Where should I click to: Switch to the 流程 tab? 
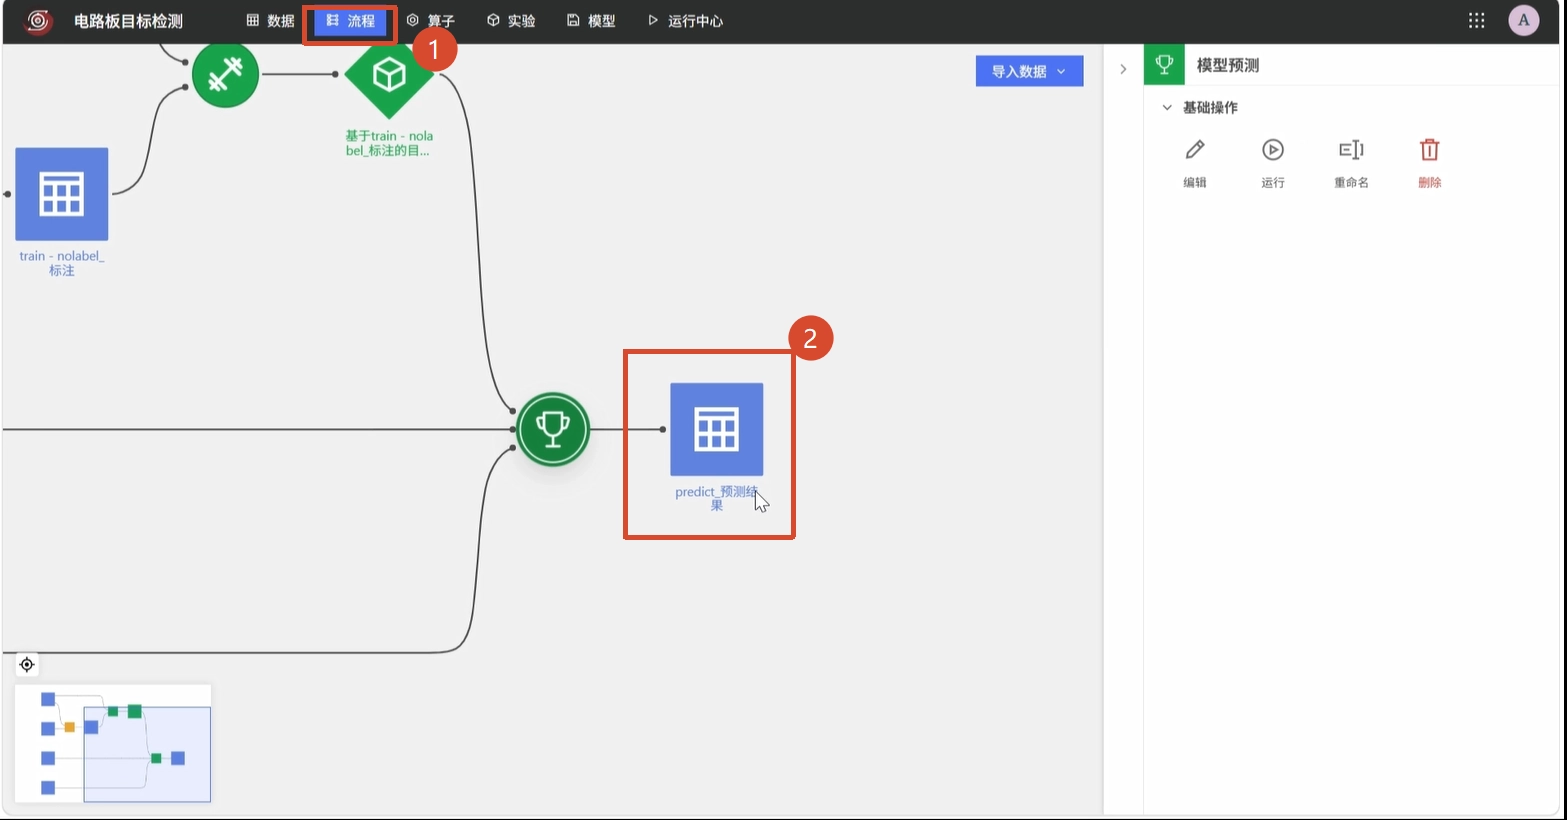tap(350, 21)
